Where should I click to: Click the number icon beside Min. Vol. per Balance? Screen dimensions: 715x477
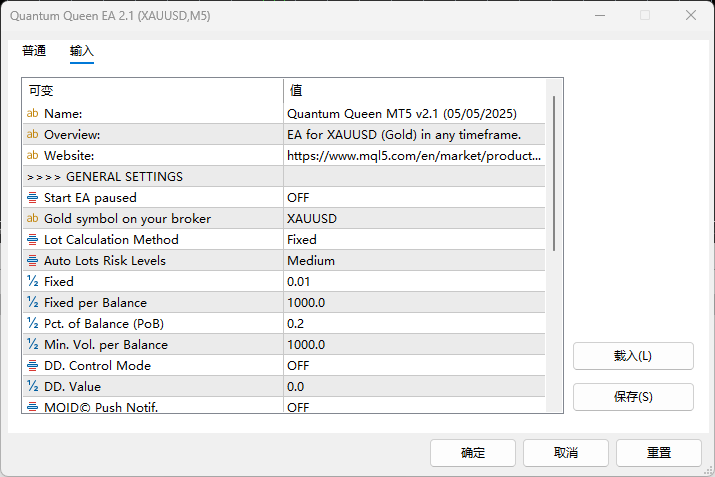point(32,344)
